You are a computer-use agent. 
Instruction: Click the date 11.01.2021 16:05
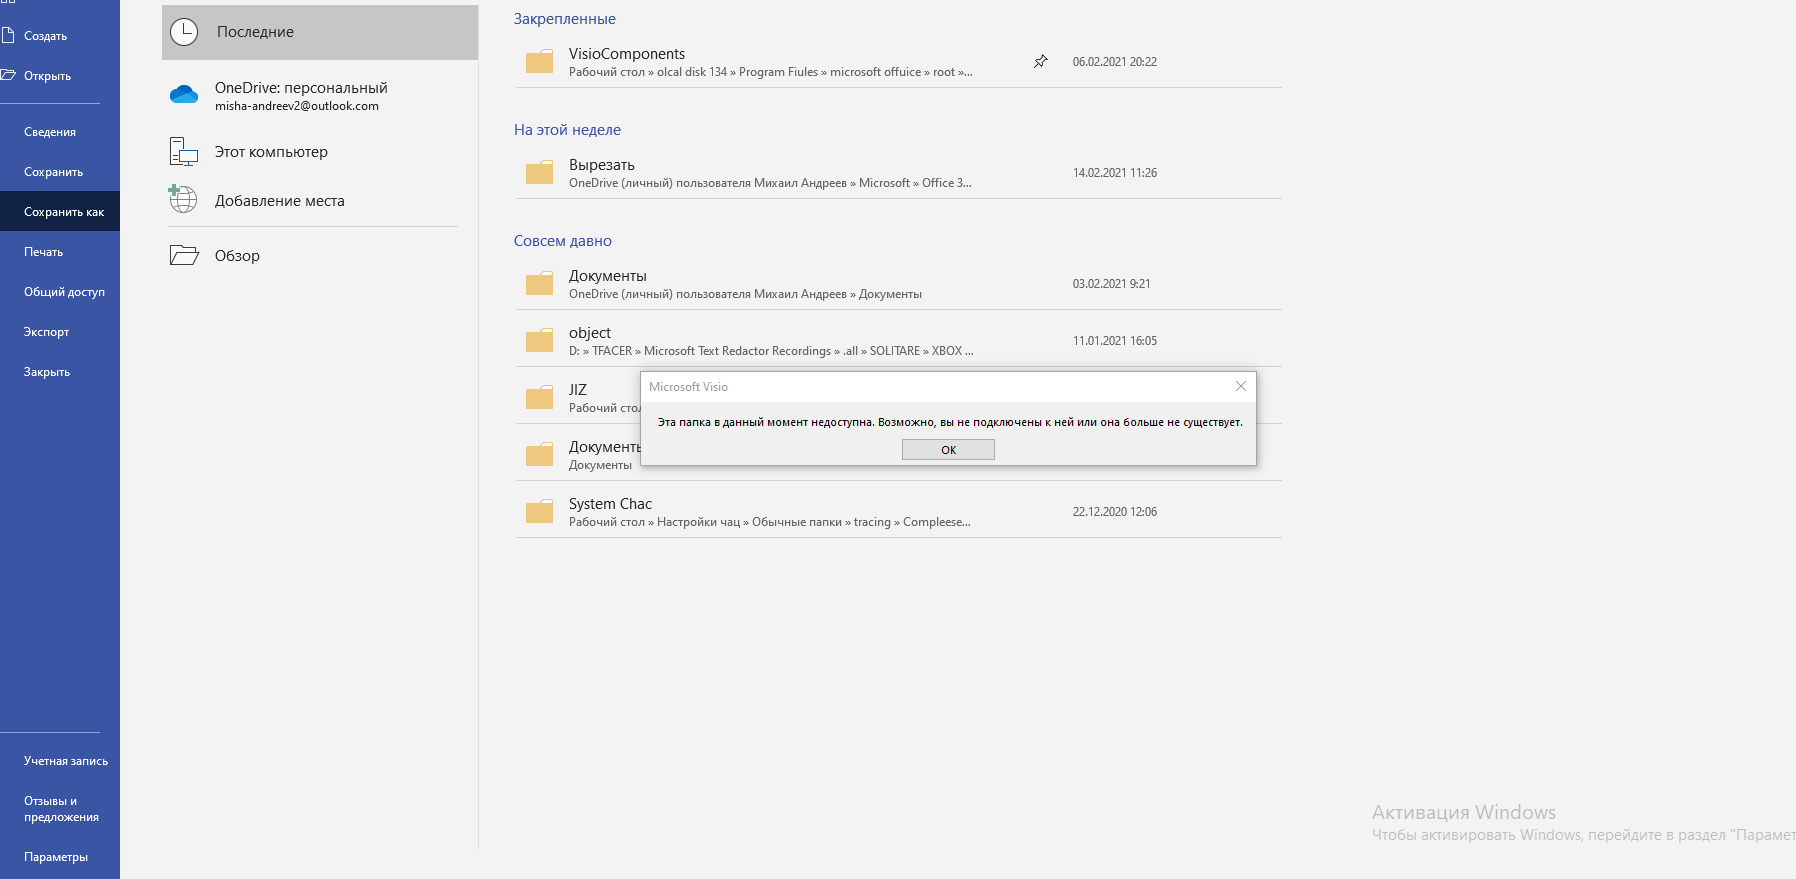coord(1115,341)
